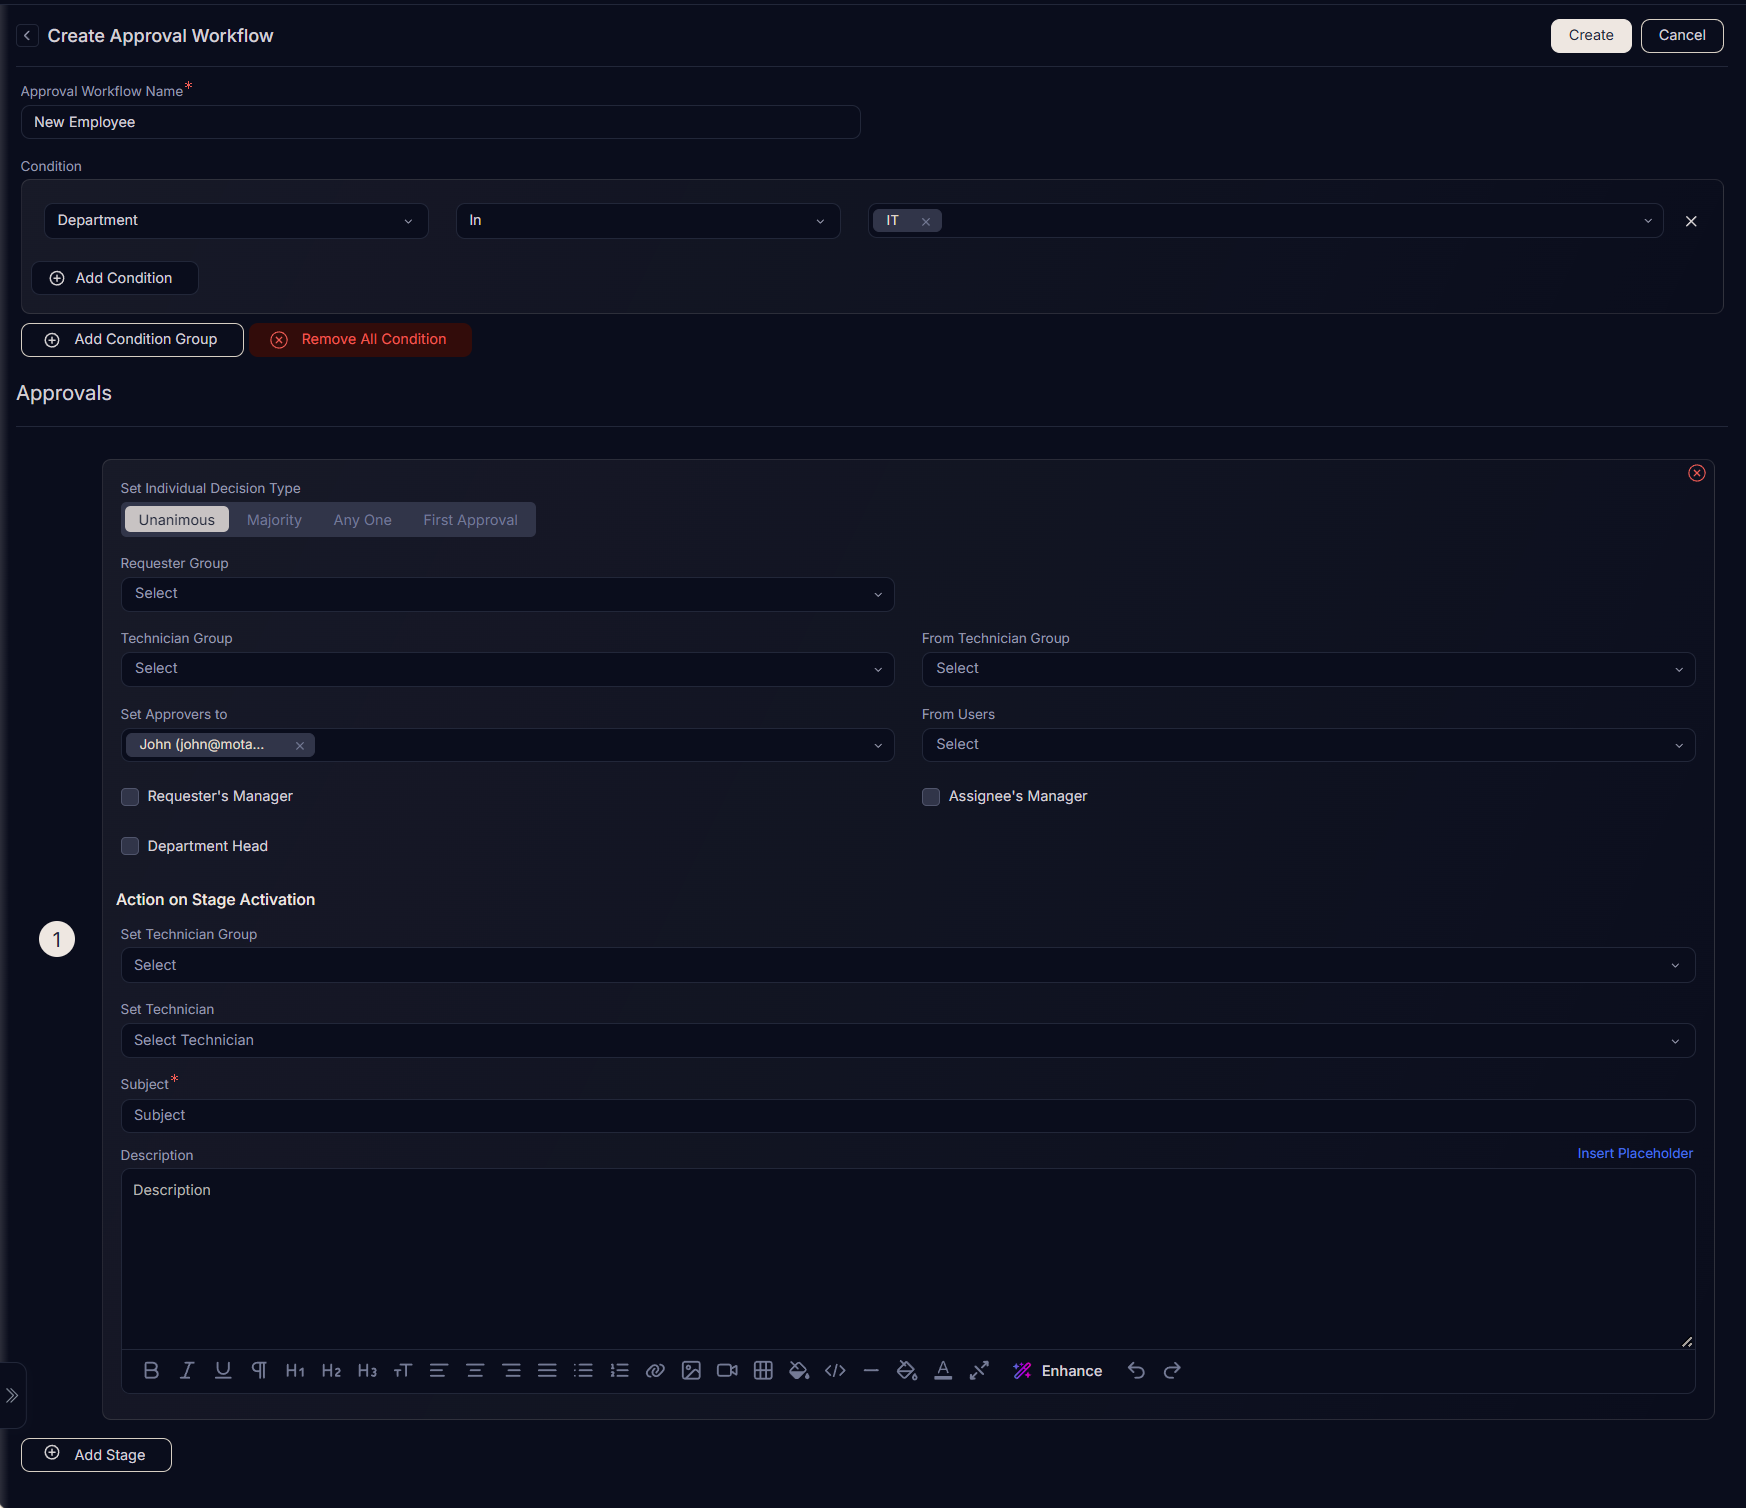Click the Cancel button

[x=1682, y=36]
